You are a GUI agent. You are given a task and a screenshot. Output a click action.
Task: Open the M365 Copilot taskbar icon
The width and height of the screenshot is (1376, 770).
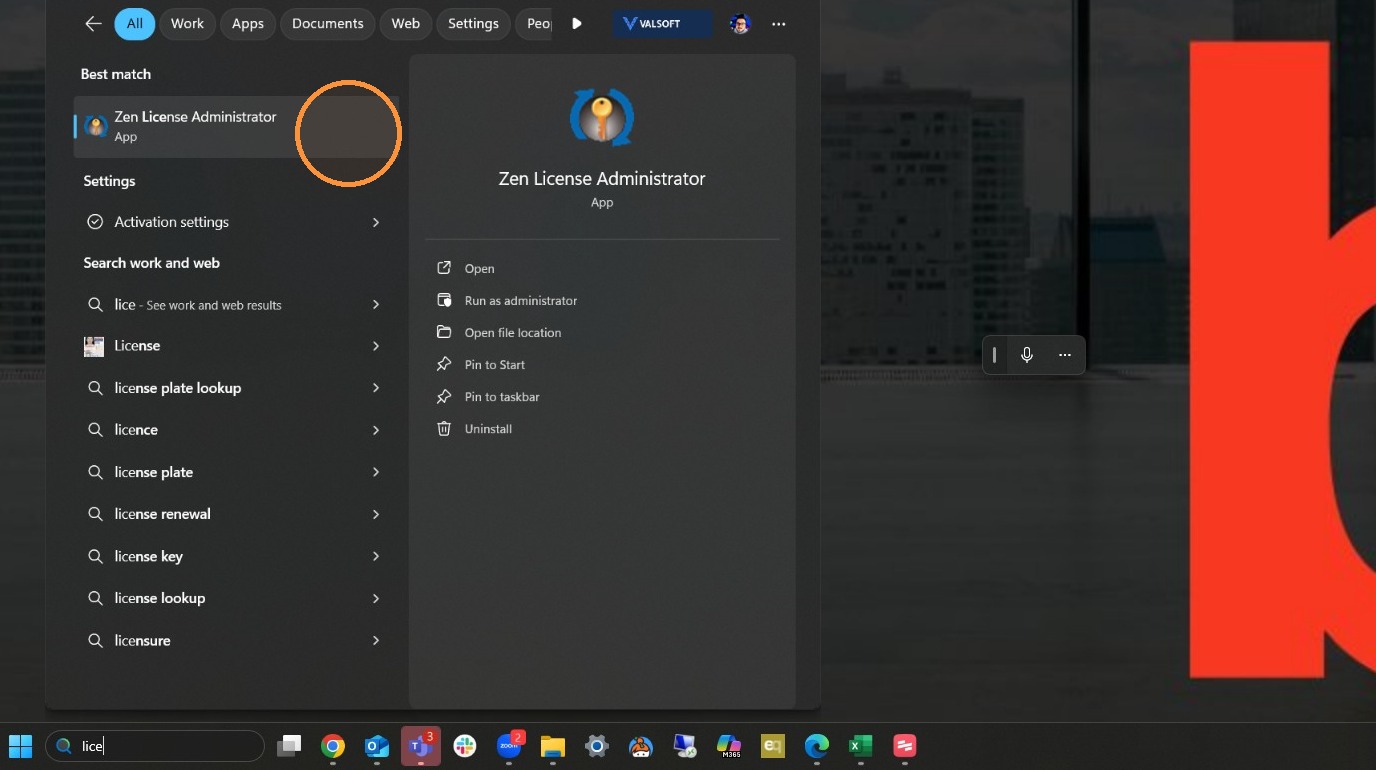729,746
